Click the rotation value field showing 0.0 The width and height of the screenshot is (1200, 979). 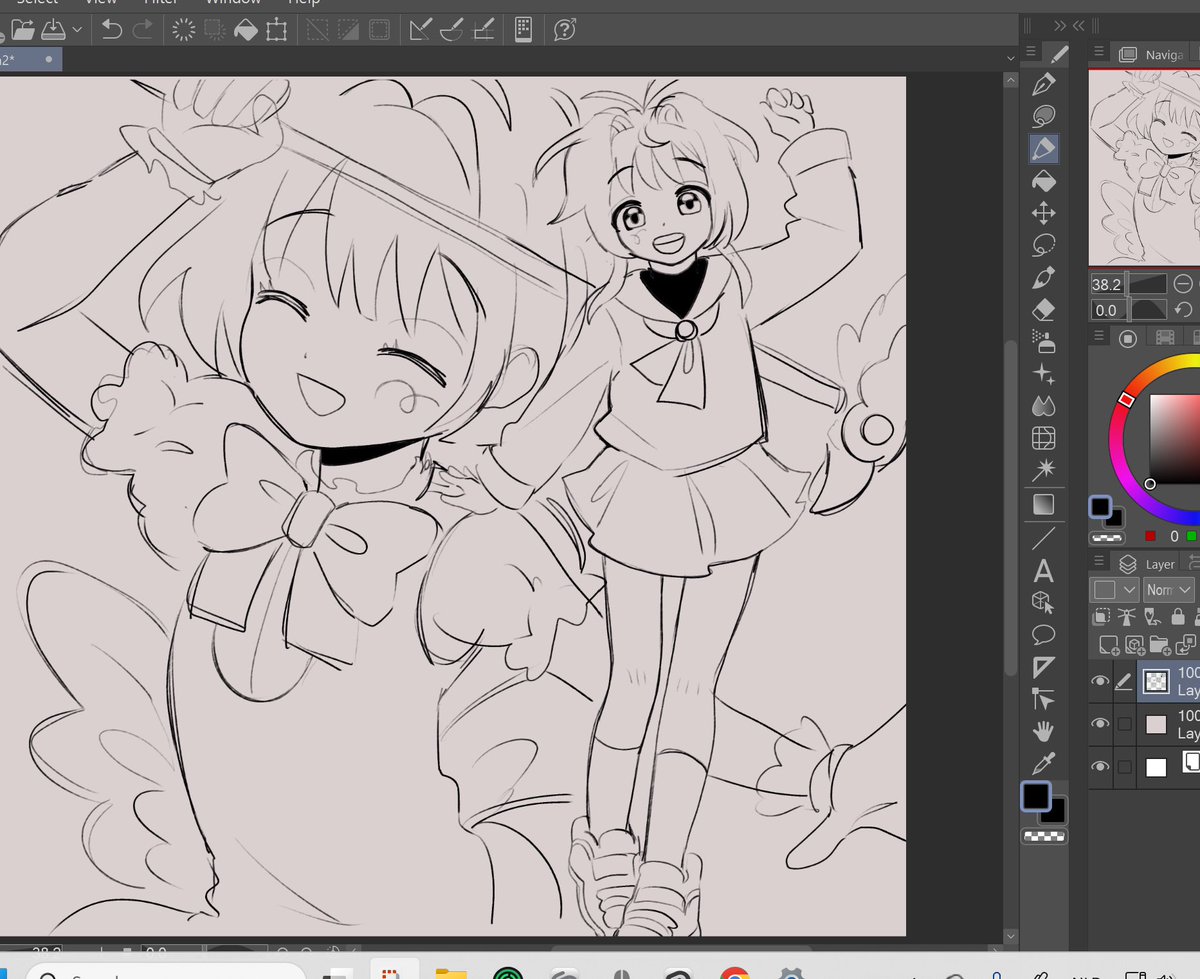point(1107,310)
